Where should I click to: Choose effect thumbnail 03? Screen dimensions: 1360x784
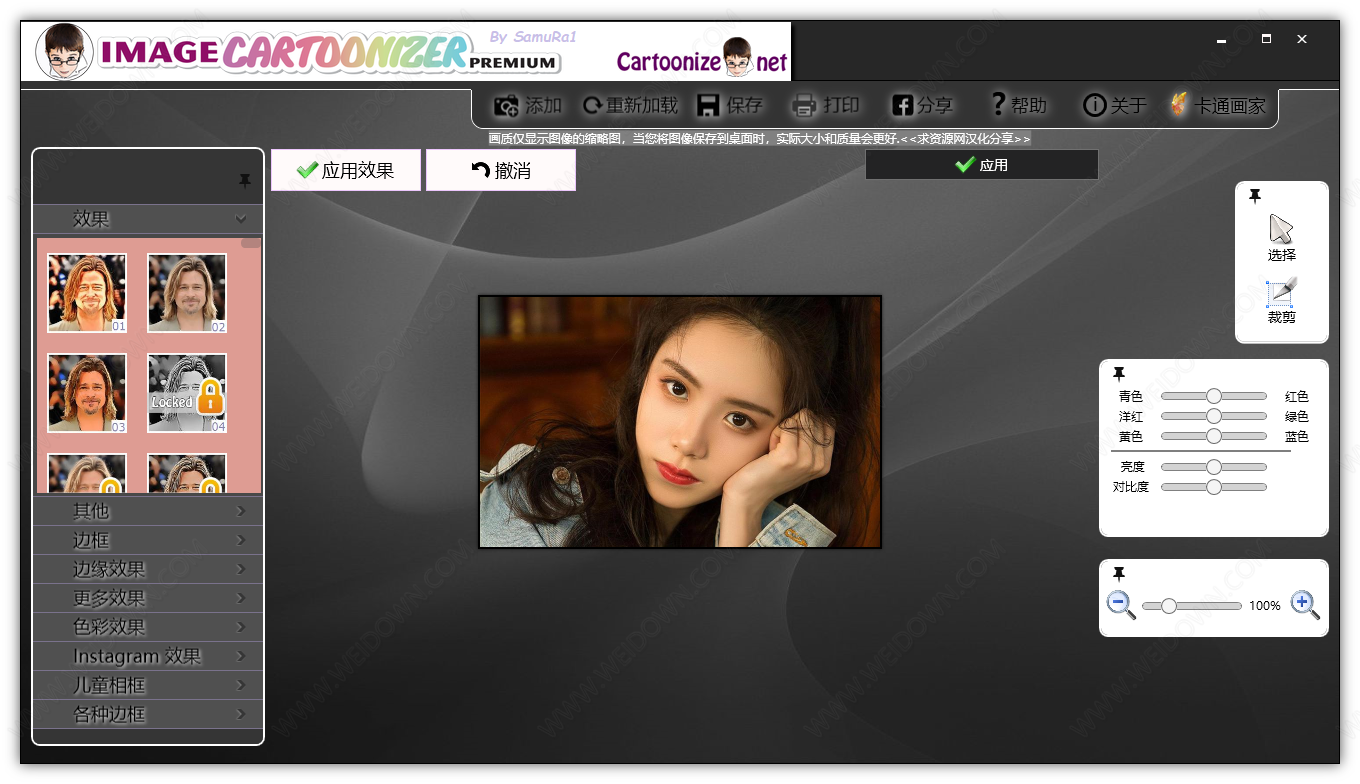coord(87,393)
